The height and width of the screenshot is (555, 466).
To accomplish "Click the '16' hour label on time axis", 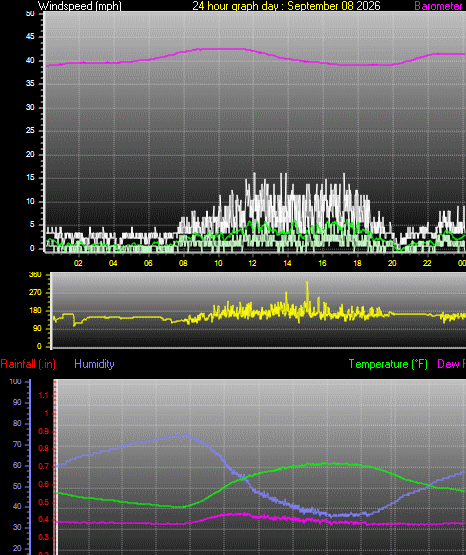I will coord(322,263).
